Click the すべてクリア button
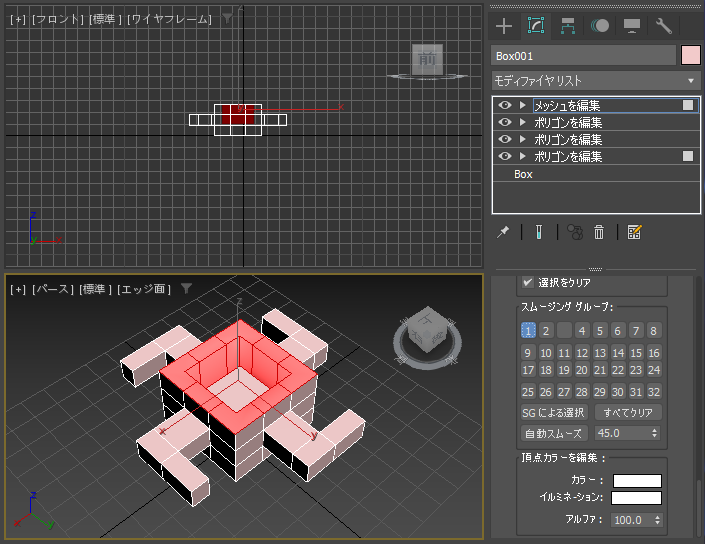The image size is (705, 544). click(628, 412)
